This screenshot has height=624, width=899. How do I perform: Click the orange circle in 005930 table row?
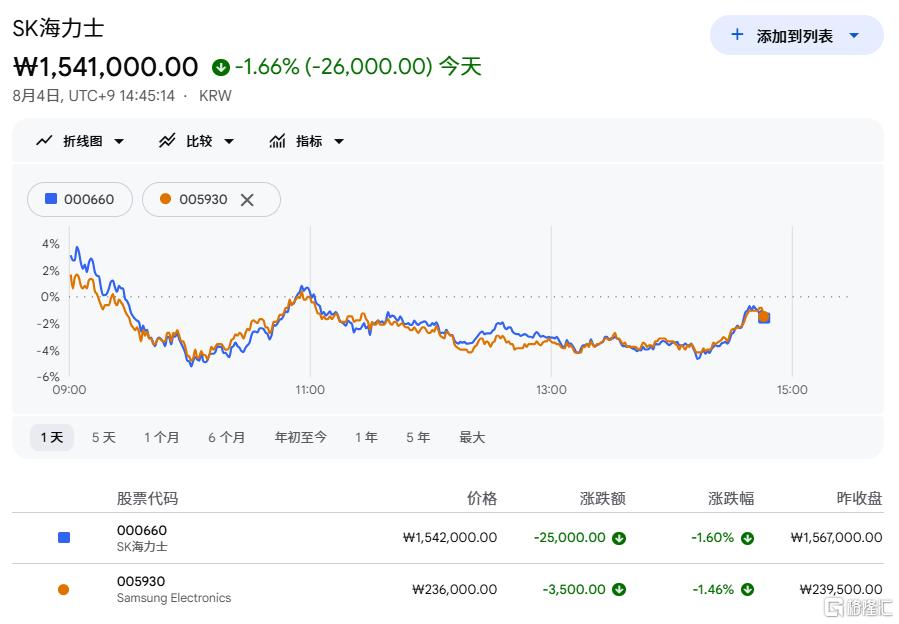click(x=64, y=590)
